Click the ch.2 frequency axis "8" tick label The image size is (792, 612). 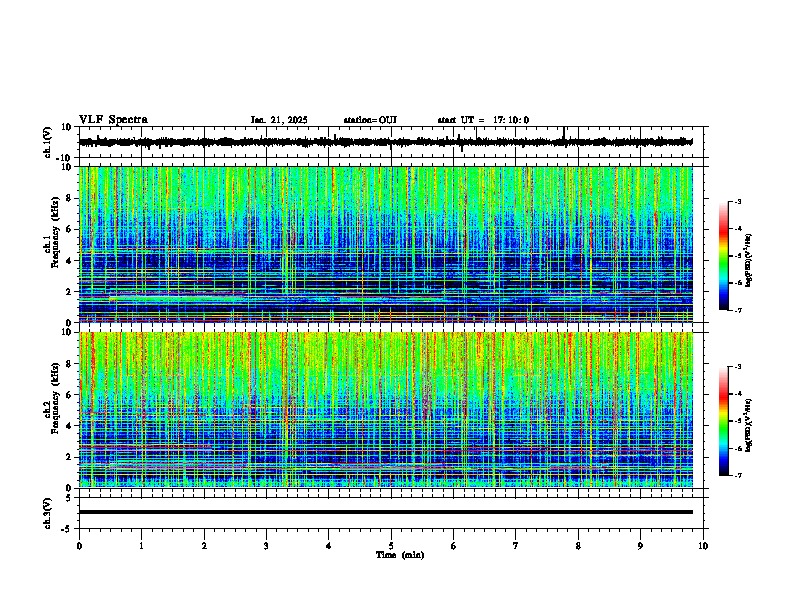pyautogui.click(x=70, y=364)
